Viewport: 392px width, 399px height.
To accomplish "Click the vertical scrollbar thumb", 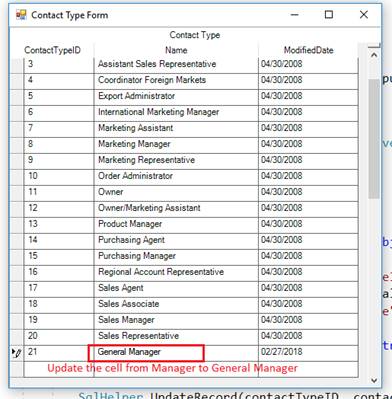I will click(374, 138).
